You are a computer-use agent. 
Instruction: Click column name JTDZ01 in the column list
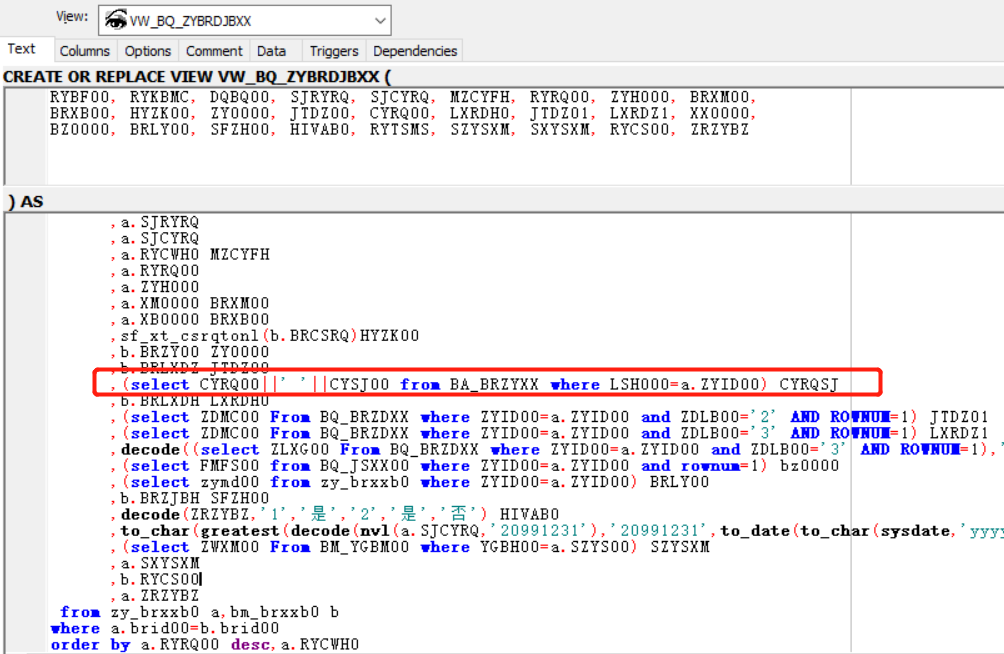pyautogui.click(x=560, y=113)
